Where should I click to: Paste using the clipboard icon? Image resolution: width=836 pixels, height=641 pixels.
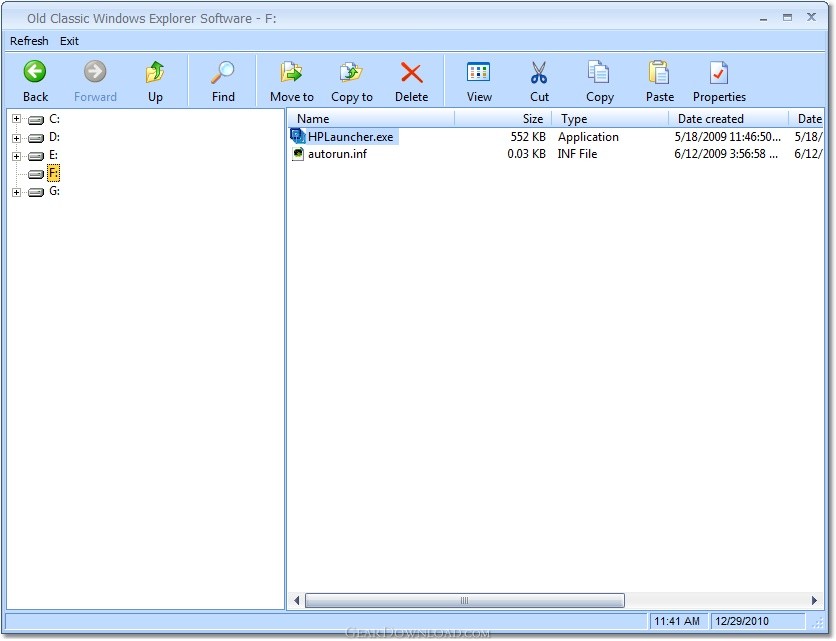[x=659, y=73]
